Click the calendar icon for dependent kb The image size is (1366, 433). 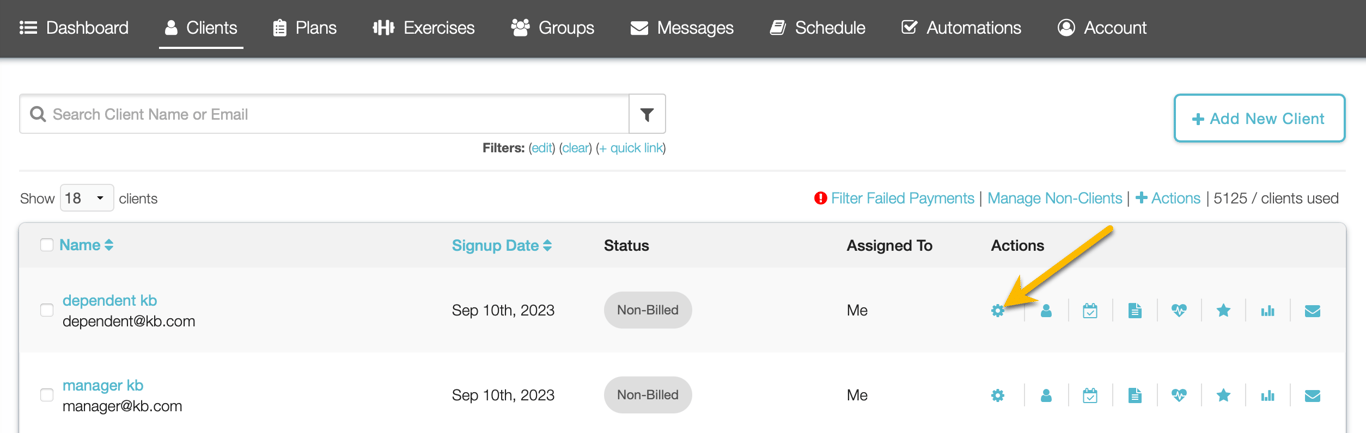tap(1090, 311)
